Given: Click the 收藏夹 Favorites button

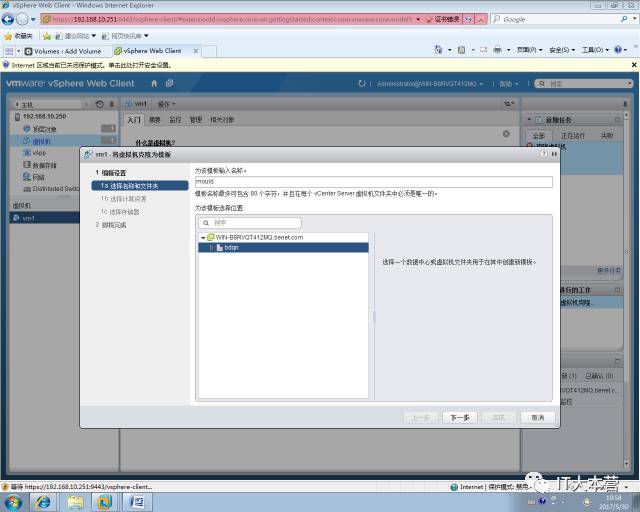Looking at the screenshot, I should (x=19, y=36).
